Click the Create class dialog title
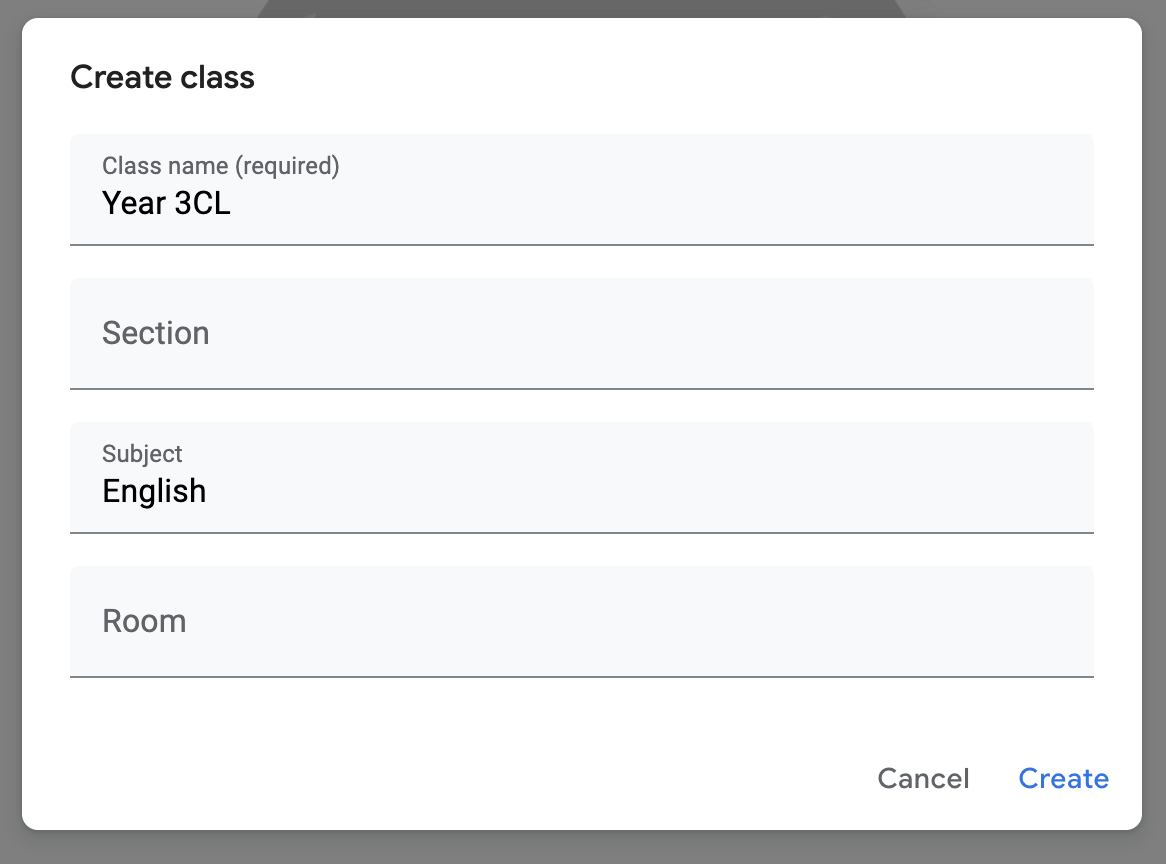This screenshot has height=864, width=1166. [x=162, y=77]
